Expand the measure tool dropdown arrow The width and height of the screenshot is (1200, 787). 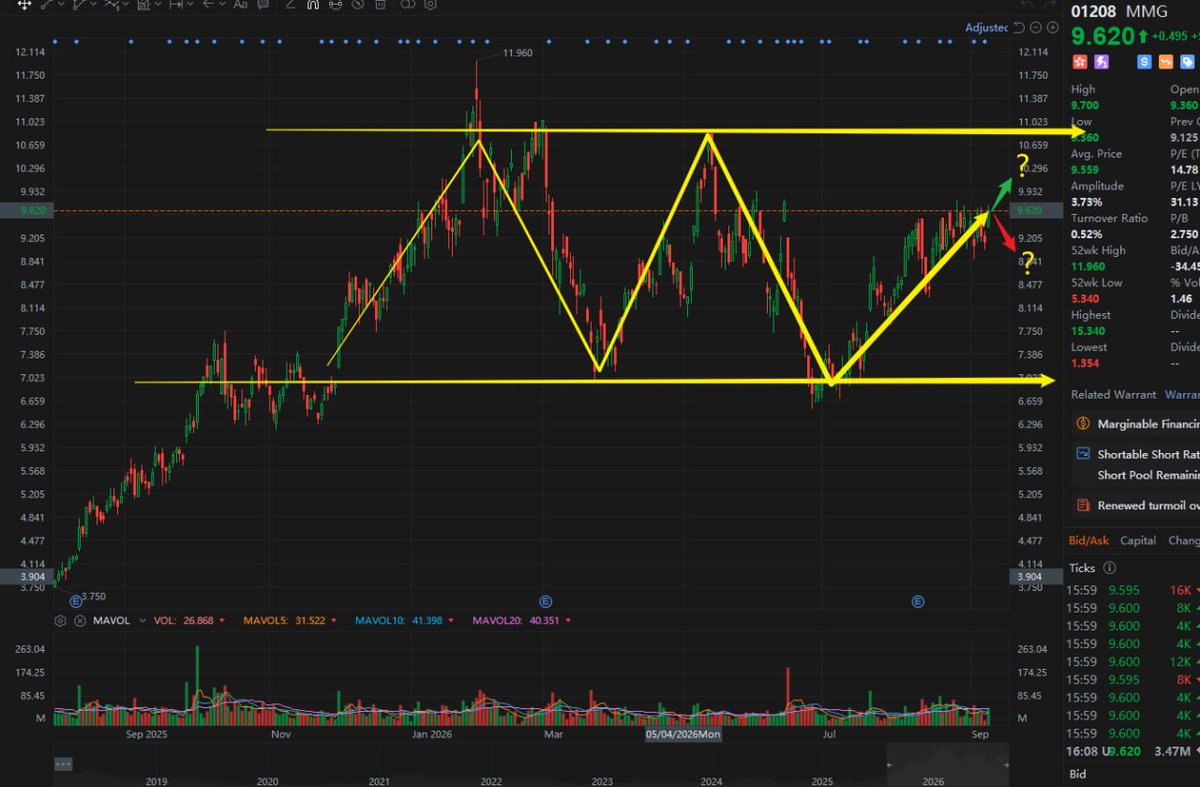[x=190, y=4]
